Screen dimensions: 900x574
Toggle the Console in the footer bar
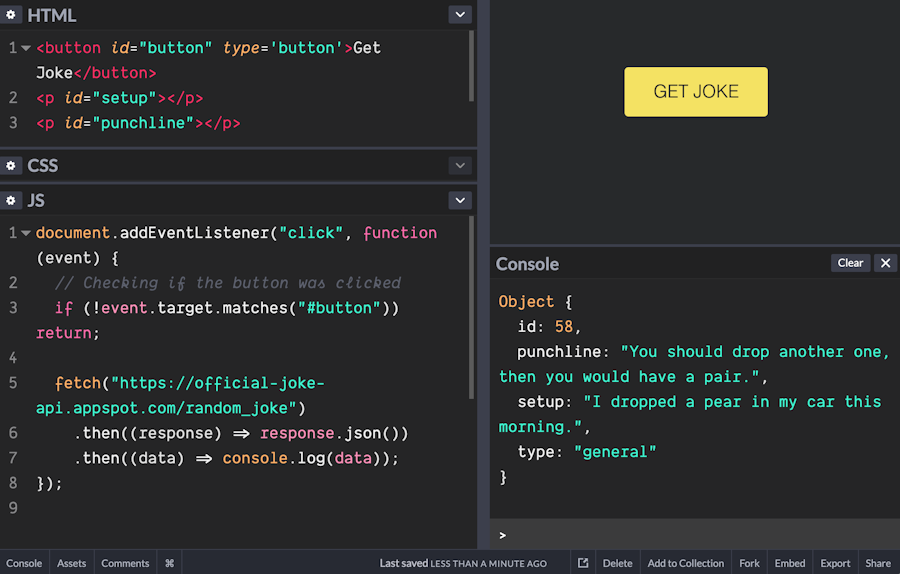coord(24,563)
